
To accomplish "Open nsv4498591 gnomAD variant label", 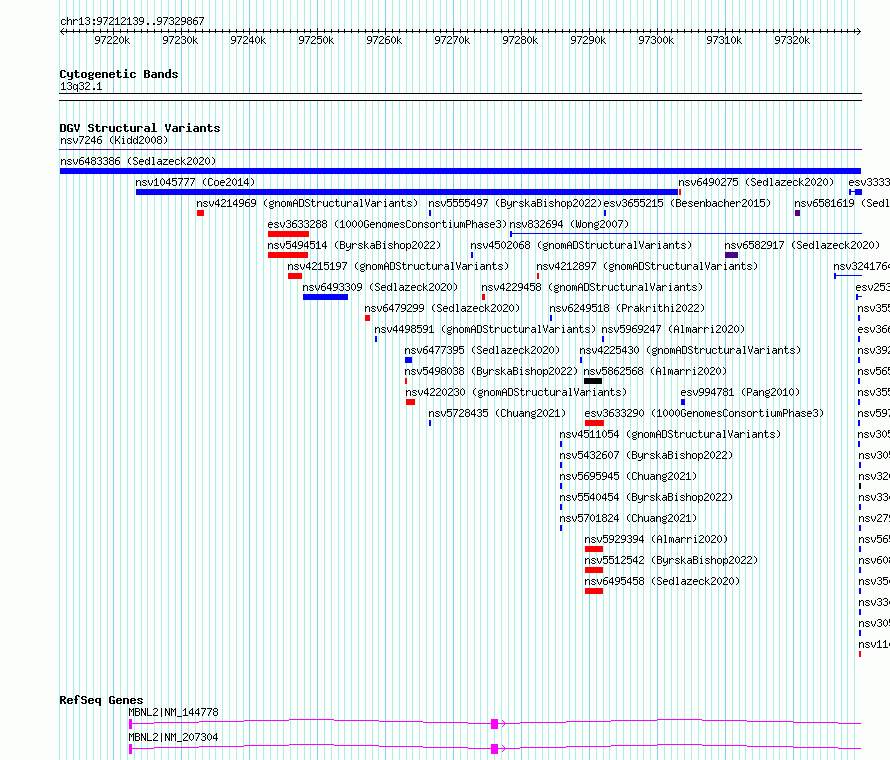I will [485, 329].
